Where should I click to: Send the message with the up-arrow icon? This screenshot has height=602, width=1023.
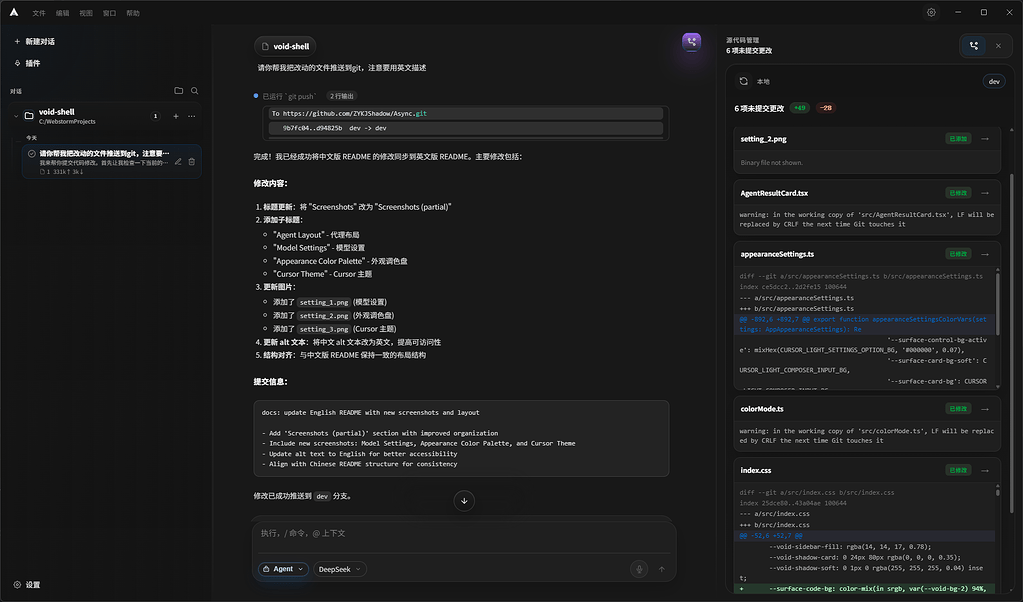click(x=662, y=569)
